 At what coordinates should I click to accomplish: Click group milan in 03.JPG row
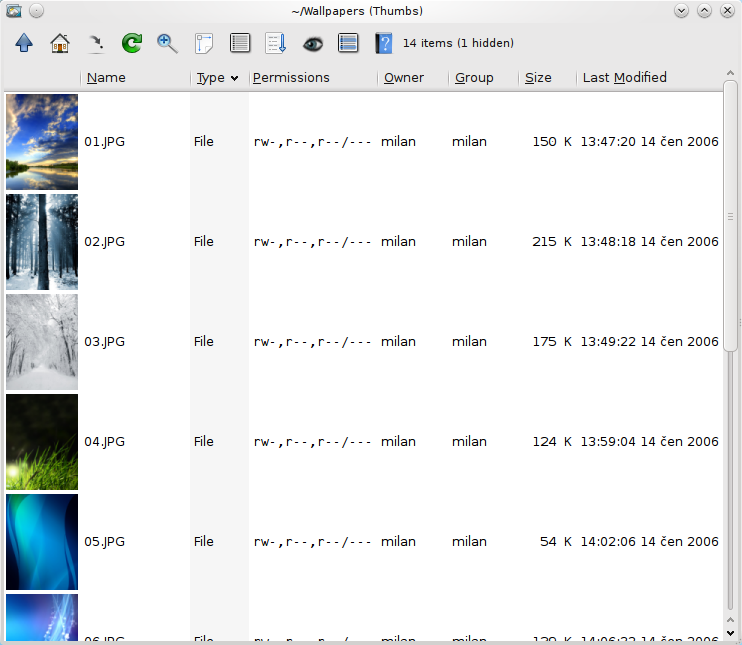click(469, 341)
